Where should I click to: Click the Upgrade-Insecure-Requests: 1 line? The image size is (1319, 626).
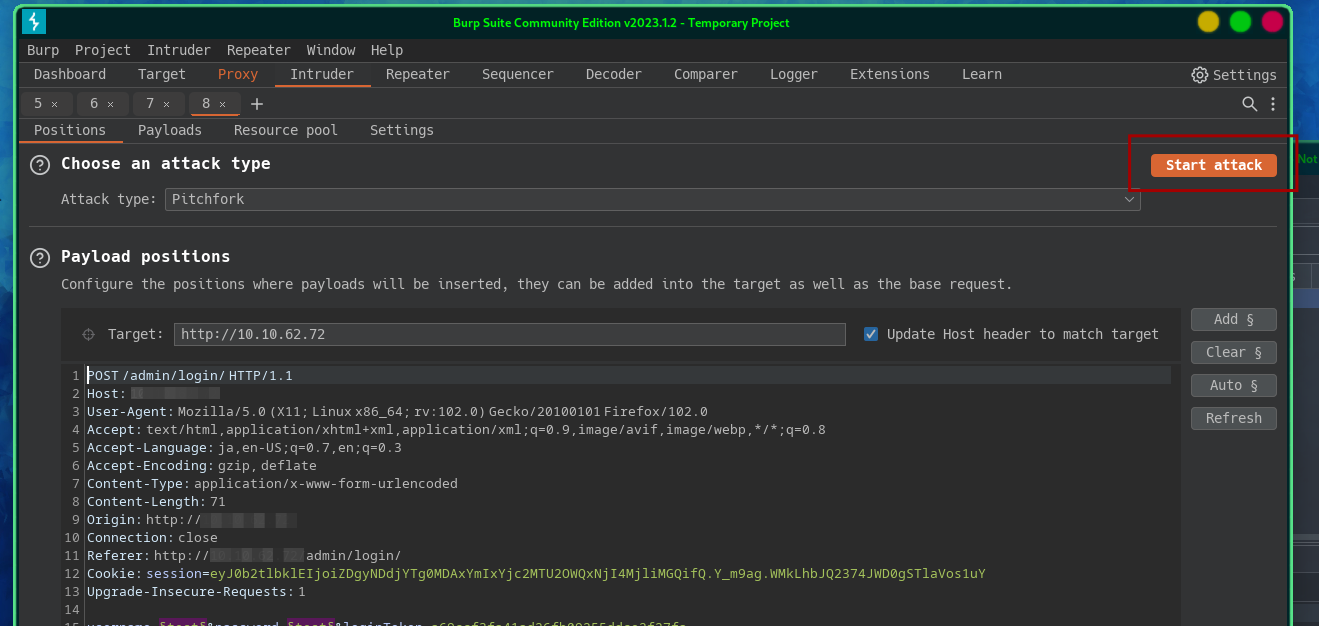pos(196,592)
